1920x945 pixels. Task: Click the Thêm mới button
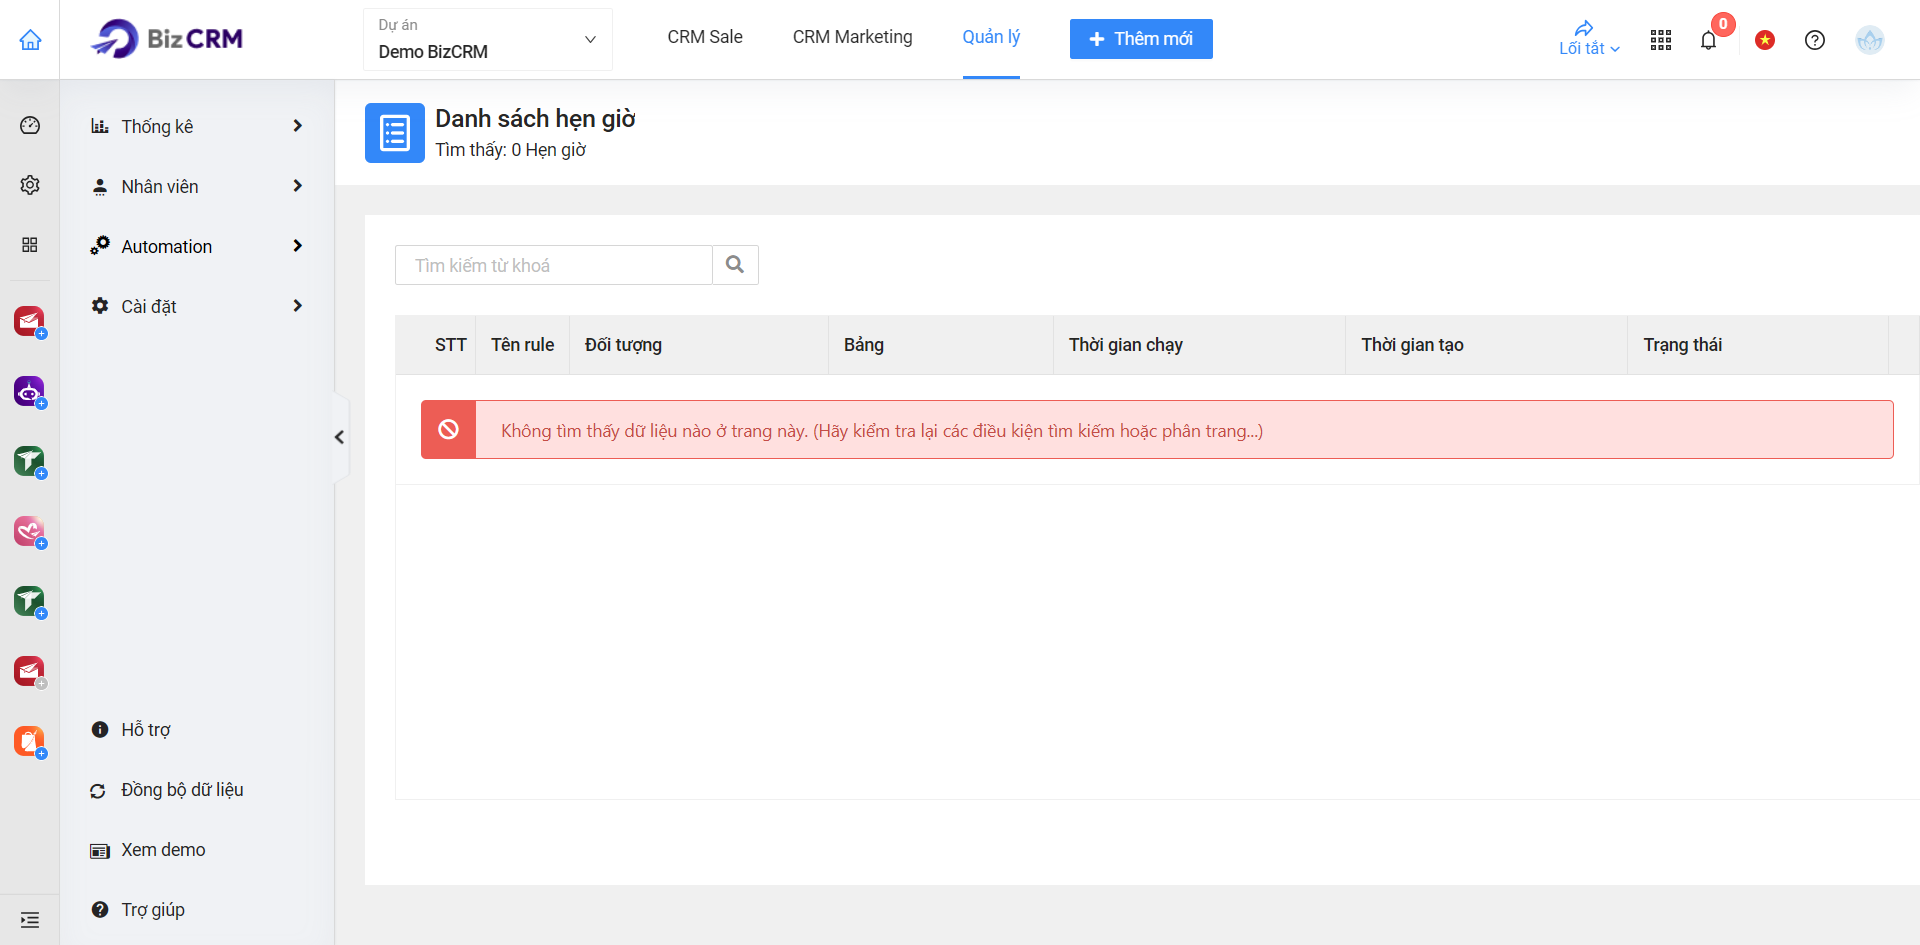click(x=1141, y=39)
